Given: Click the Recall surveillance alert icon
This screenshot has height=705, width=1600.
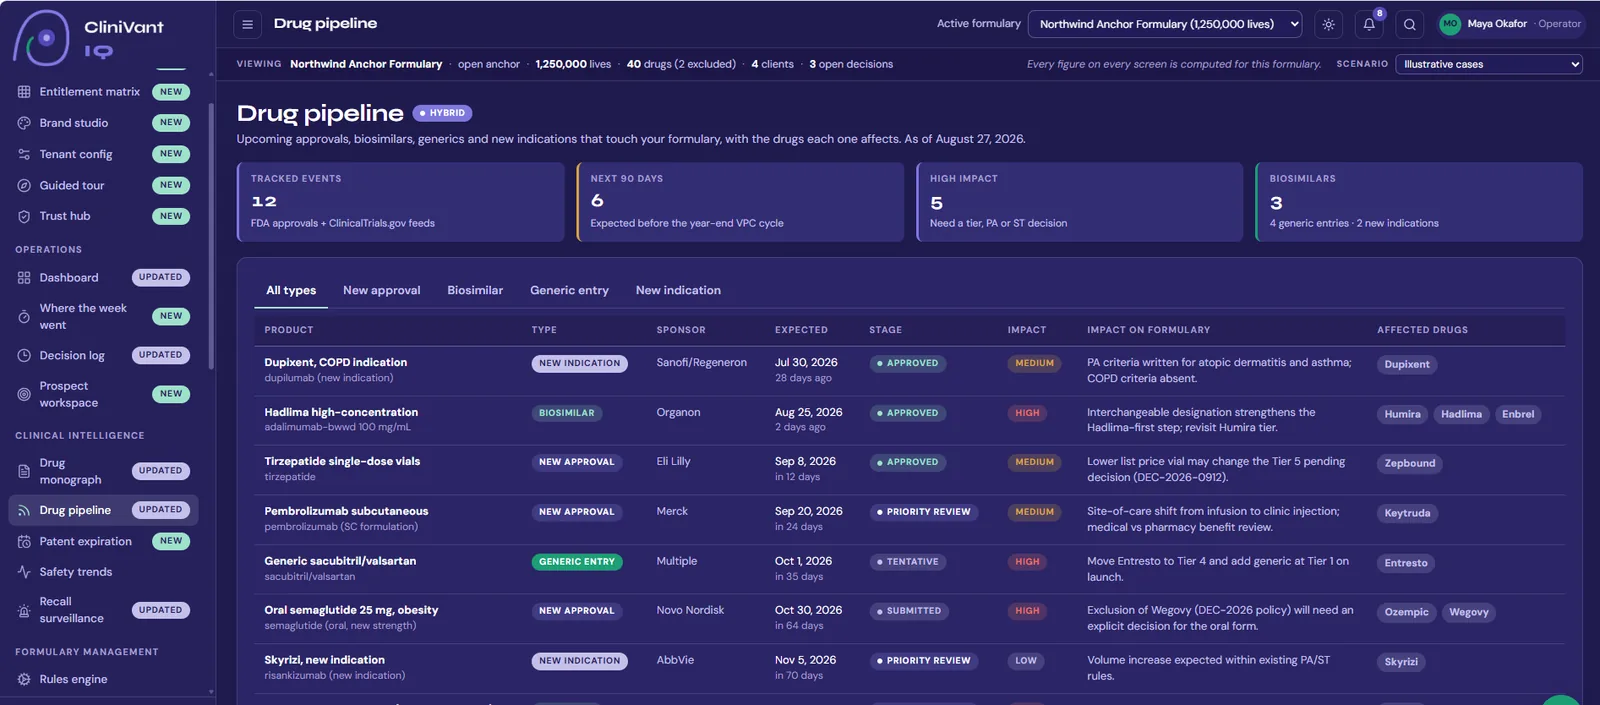Looking at the screenshot, I should click(24, 610).
